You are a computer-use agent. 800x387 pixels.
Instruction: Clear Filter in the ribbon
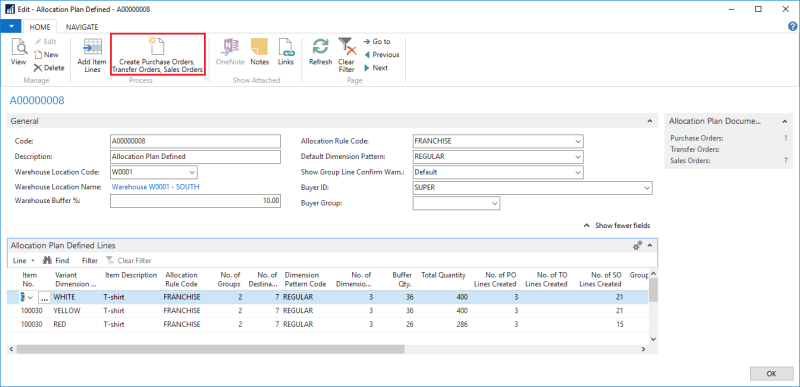pos(346,56)
